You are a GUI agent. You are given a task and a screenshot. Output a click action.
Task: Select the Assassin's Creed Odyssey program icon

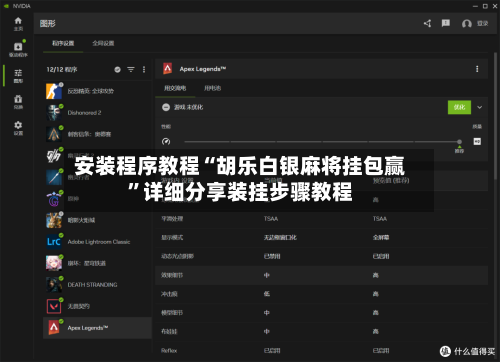point(54,134)
